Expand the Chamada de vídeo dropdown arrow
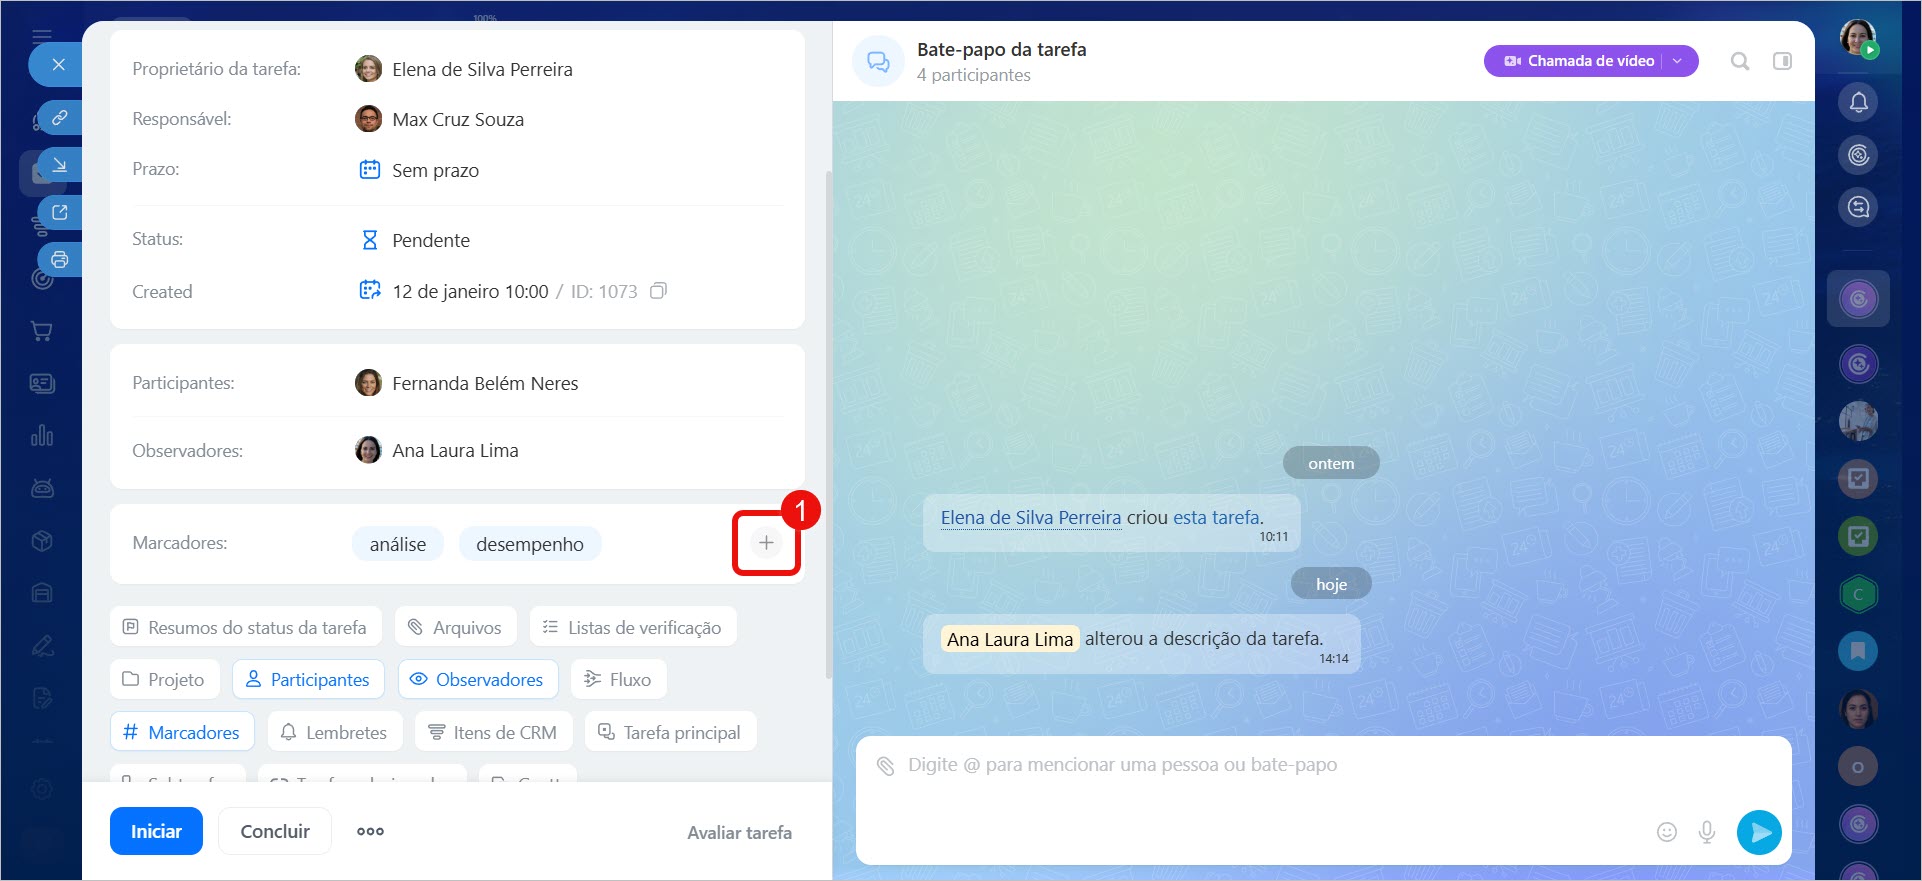 (x=1678, y=61)
